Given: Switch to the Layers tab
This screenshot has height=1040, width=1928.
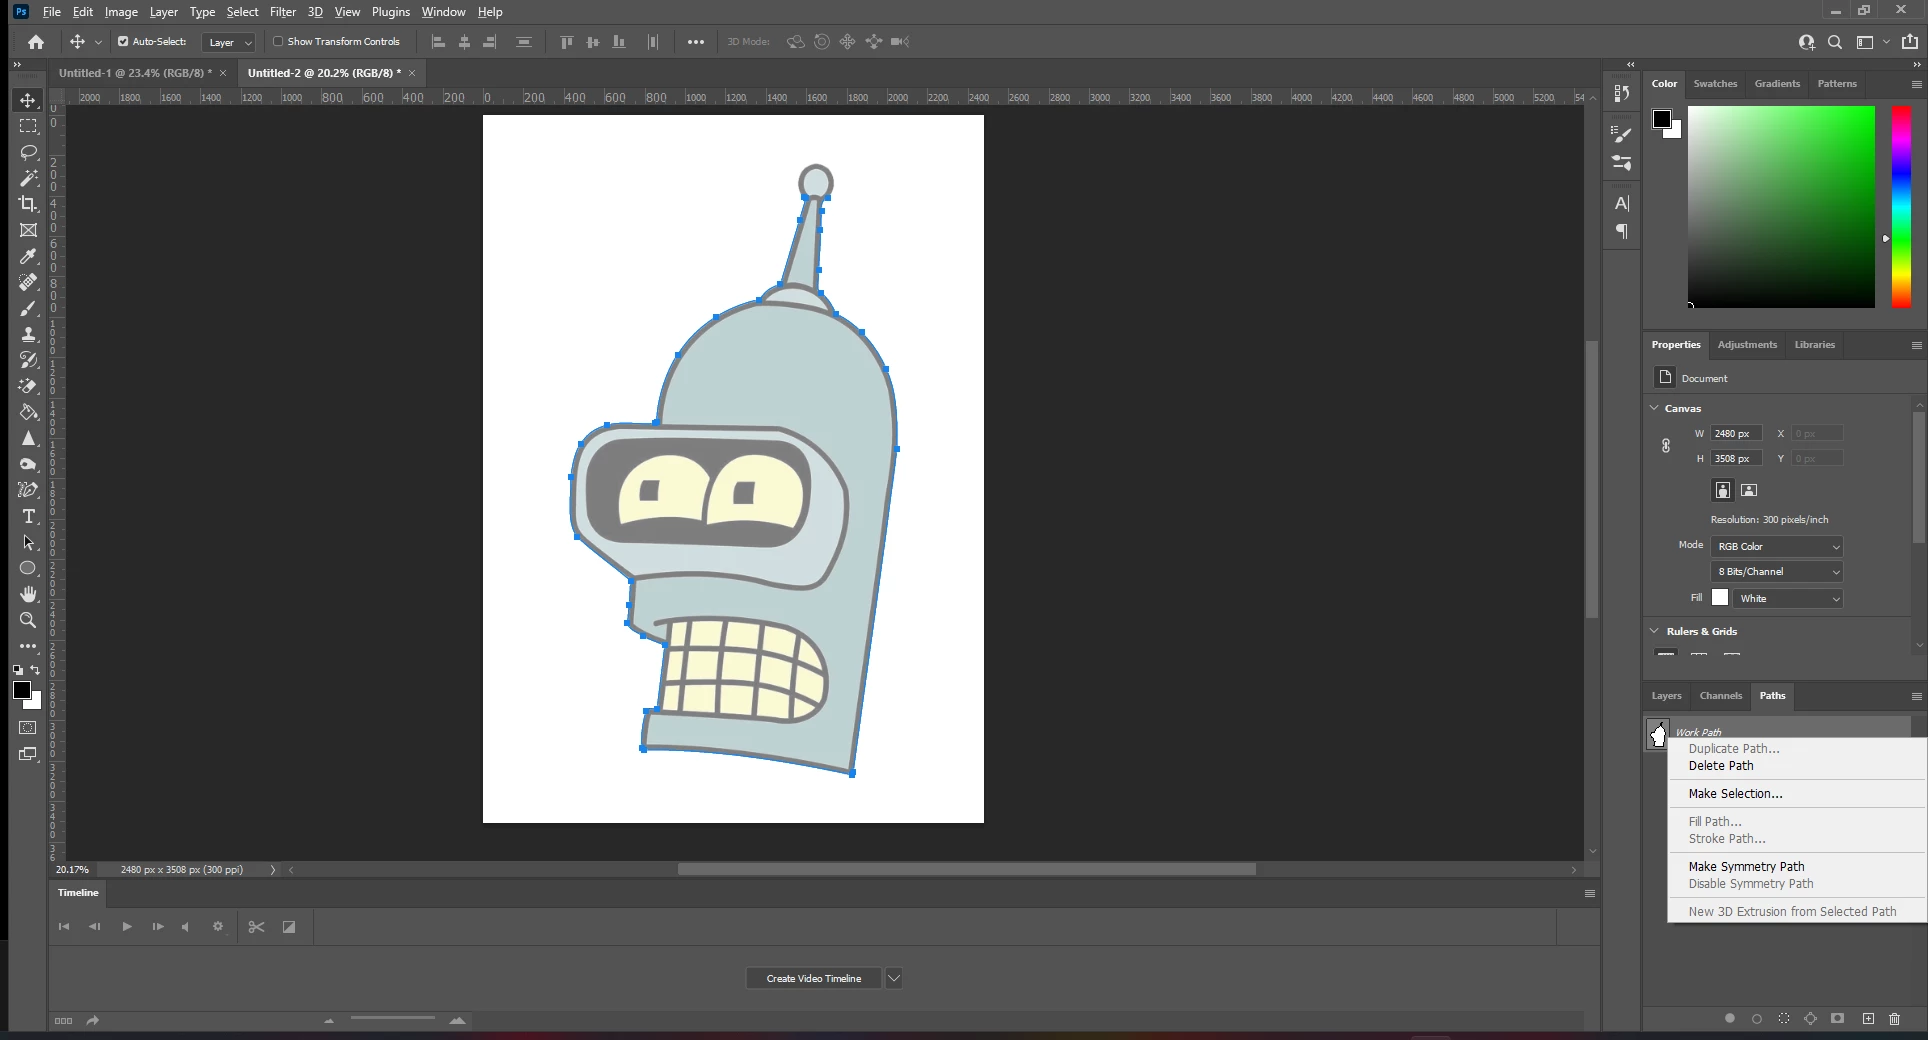Looking at the screenshot, I should [1666, 696].
